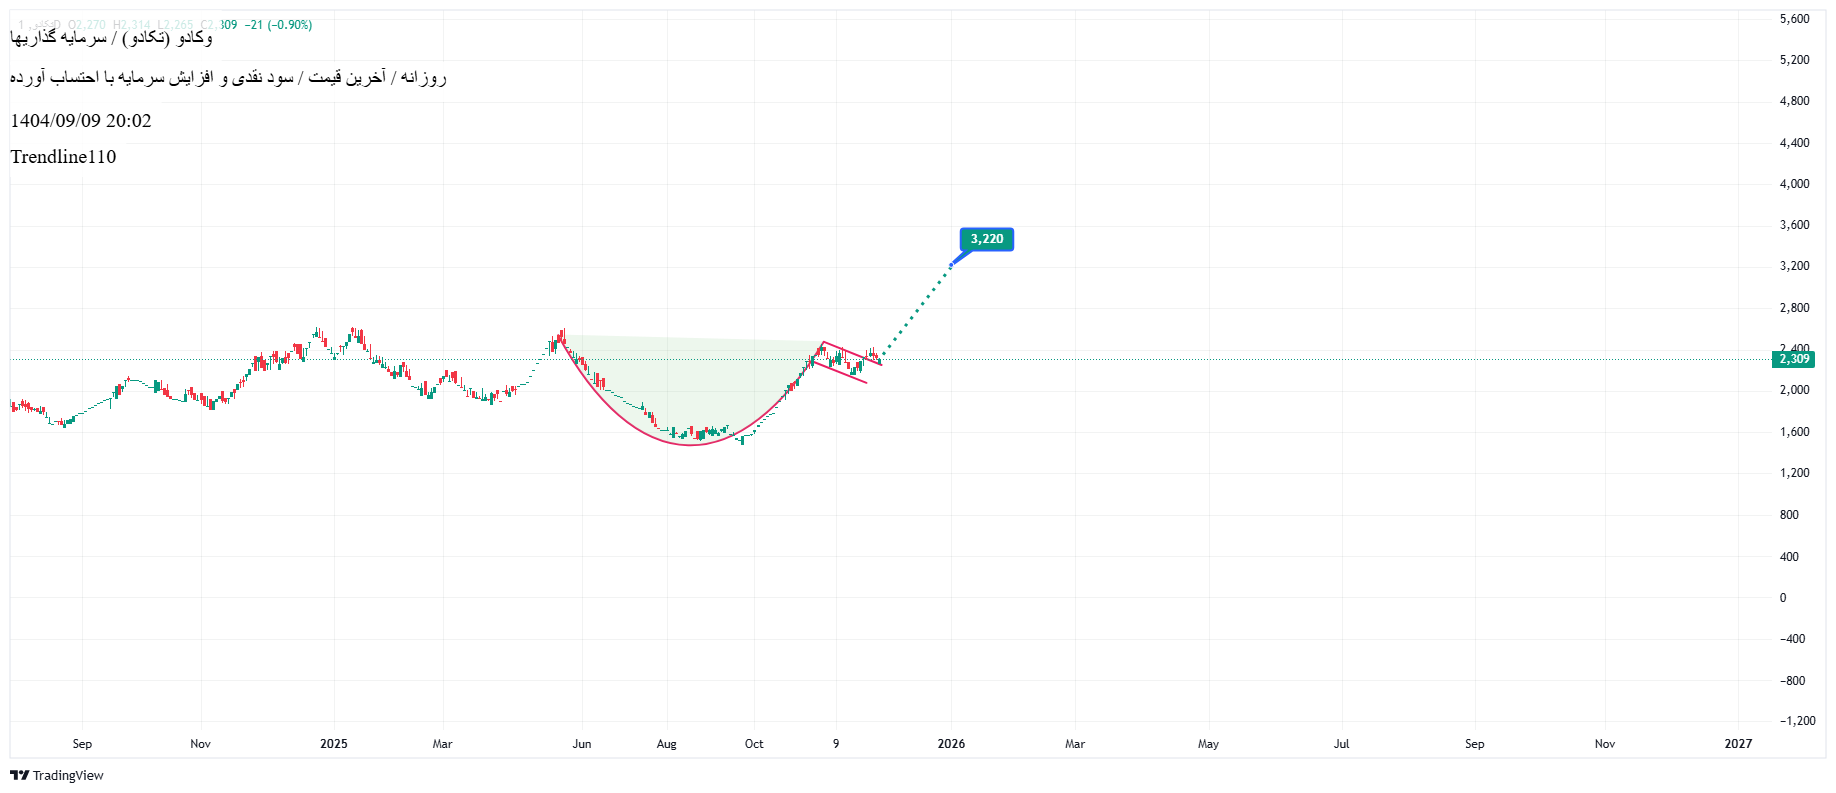The image size is (1836, 793).
Task: Click the TradingView brand text link
Action: (68, 775)
